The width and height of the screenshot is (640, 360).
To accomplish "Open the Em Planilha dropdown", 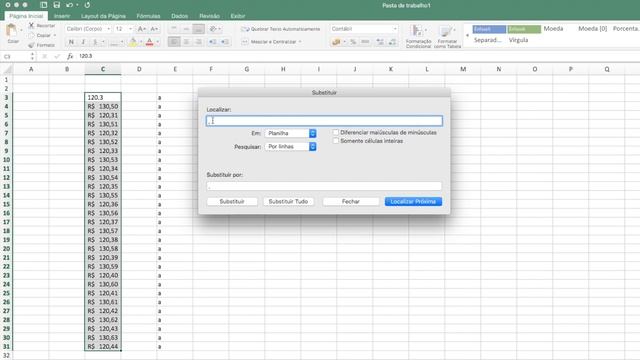I will (291, 133).
